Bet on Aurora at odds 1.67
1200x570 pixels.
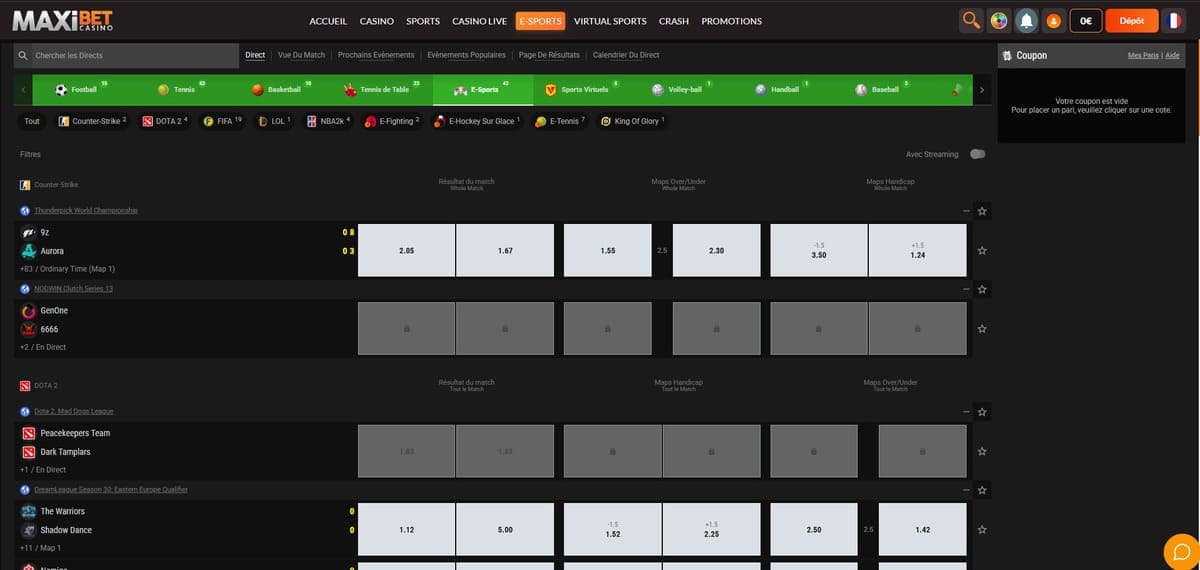pos(505,250)
